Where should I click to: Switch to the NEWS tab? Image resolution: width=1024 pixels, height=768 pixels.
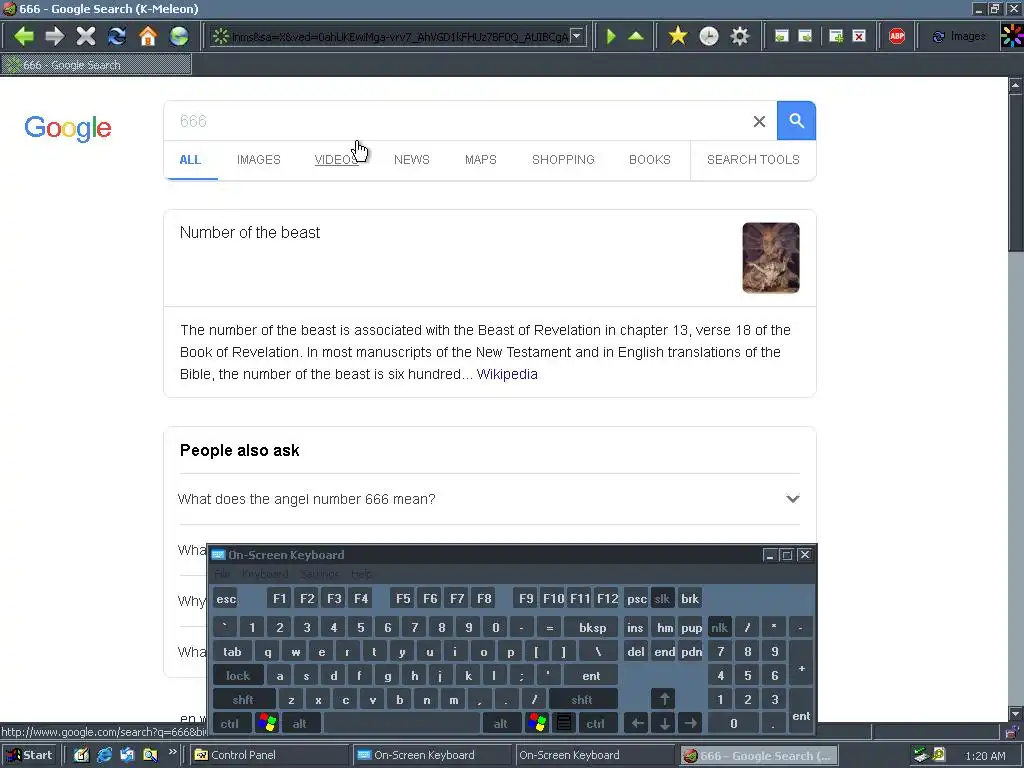[x=411, y=160]
